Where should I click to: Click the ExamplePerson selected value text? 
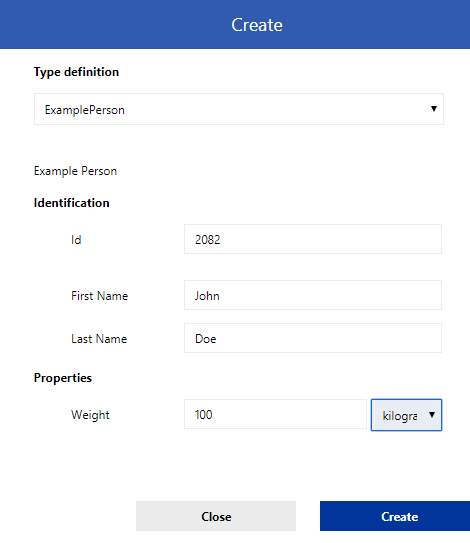click(x=85, y=110)
